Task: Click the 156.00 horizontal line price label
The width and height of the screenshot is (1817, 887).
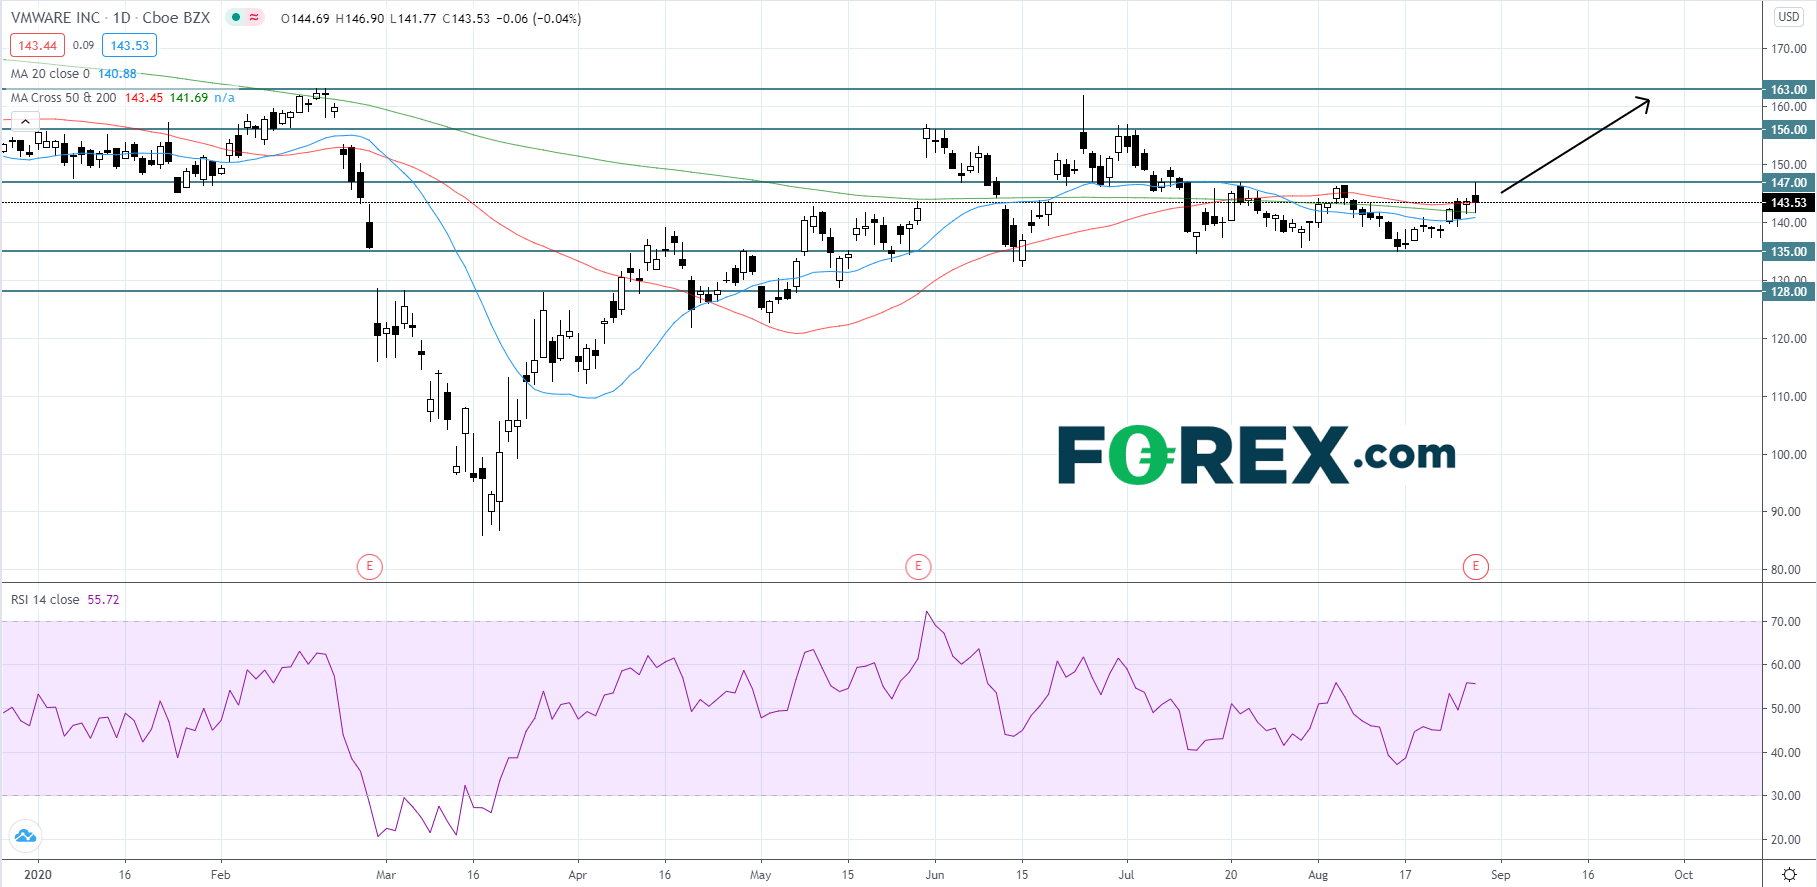Action: click(1789, 130)
